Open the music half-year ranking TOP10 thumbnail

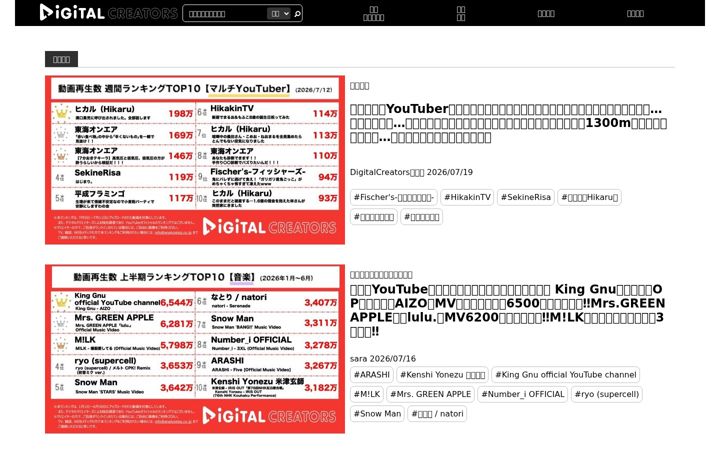(x=195, y=349)
